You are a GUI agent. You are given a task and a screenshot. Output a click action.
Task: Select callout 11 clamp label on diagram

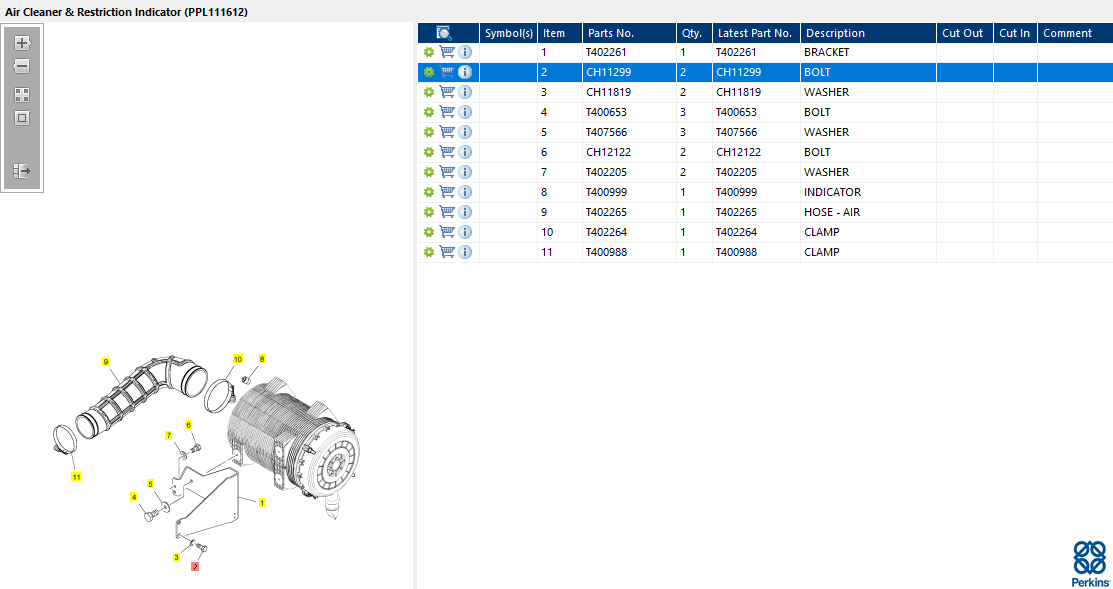tap(76, 477)
